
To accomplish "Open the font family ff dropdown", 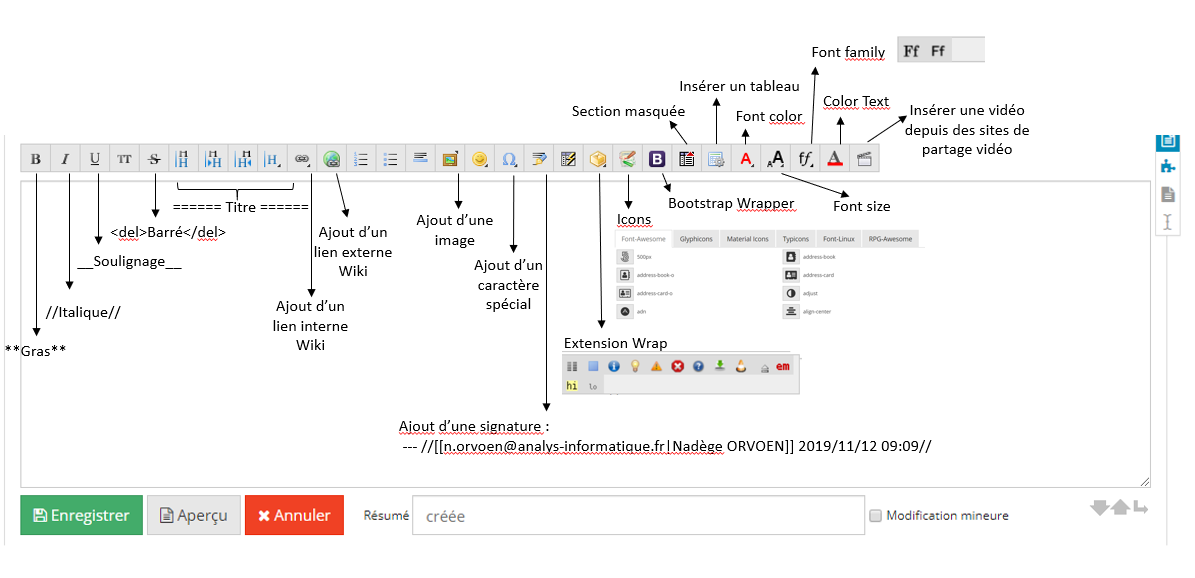I will [806, 158].
